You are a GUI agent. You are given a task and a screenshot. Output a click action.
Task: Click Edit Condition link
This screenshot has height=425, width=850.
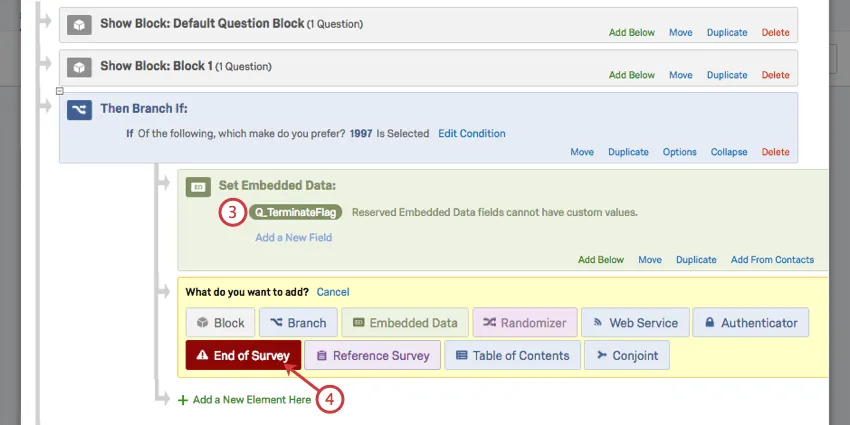[472, 133]
